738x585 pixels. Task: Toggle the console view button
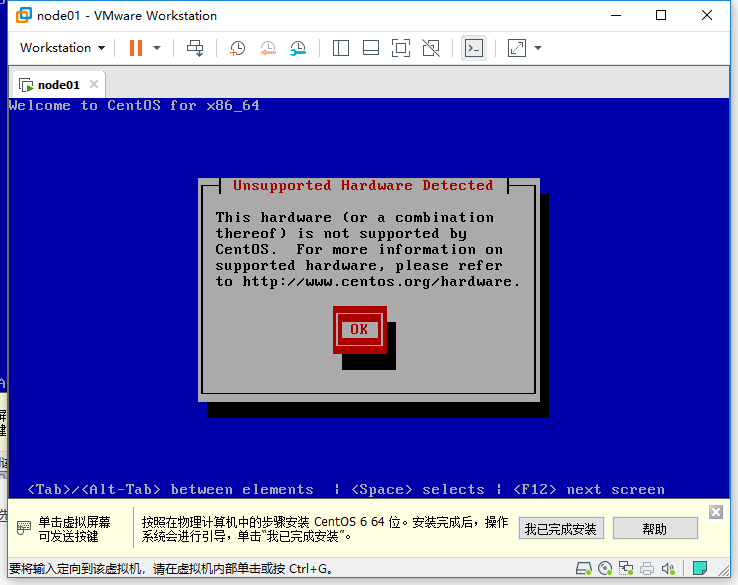(473, 48)
